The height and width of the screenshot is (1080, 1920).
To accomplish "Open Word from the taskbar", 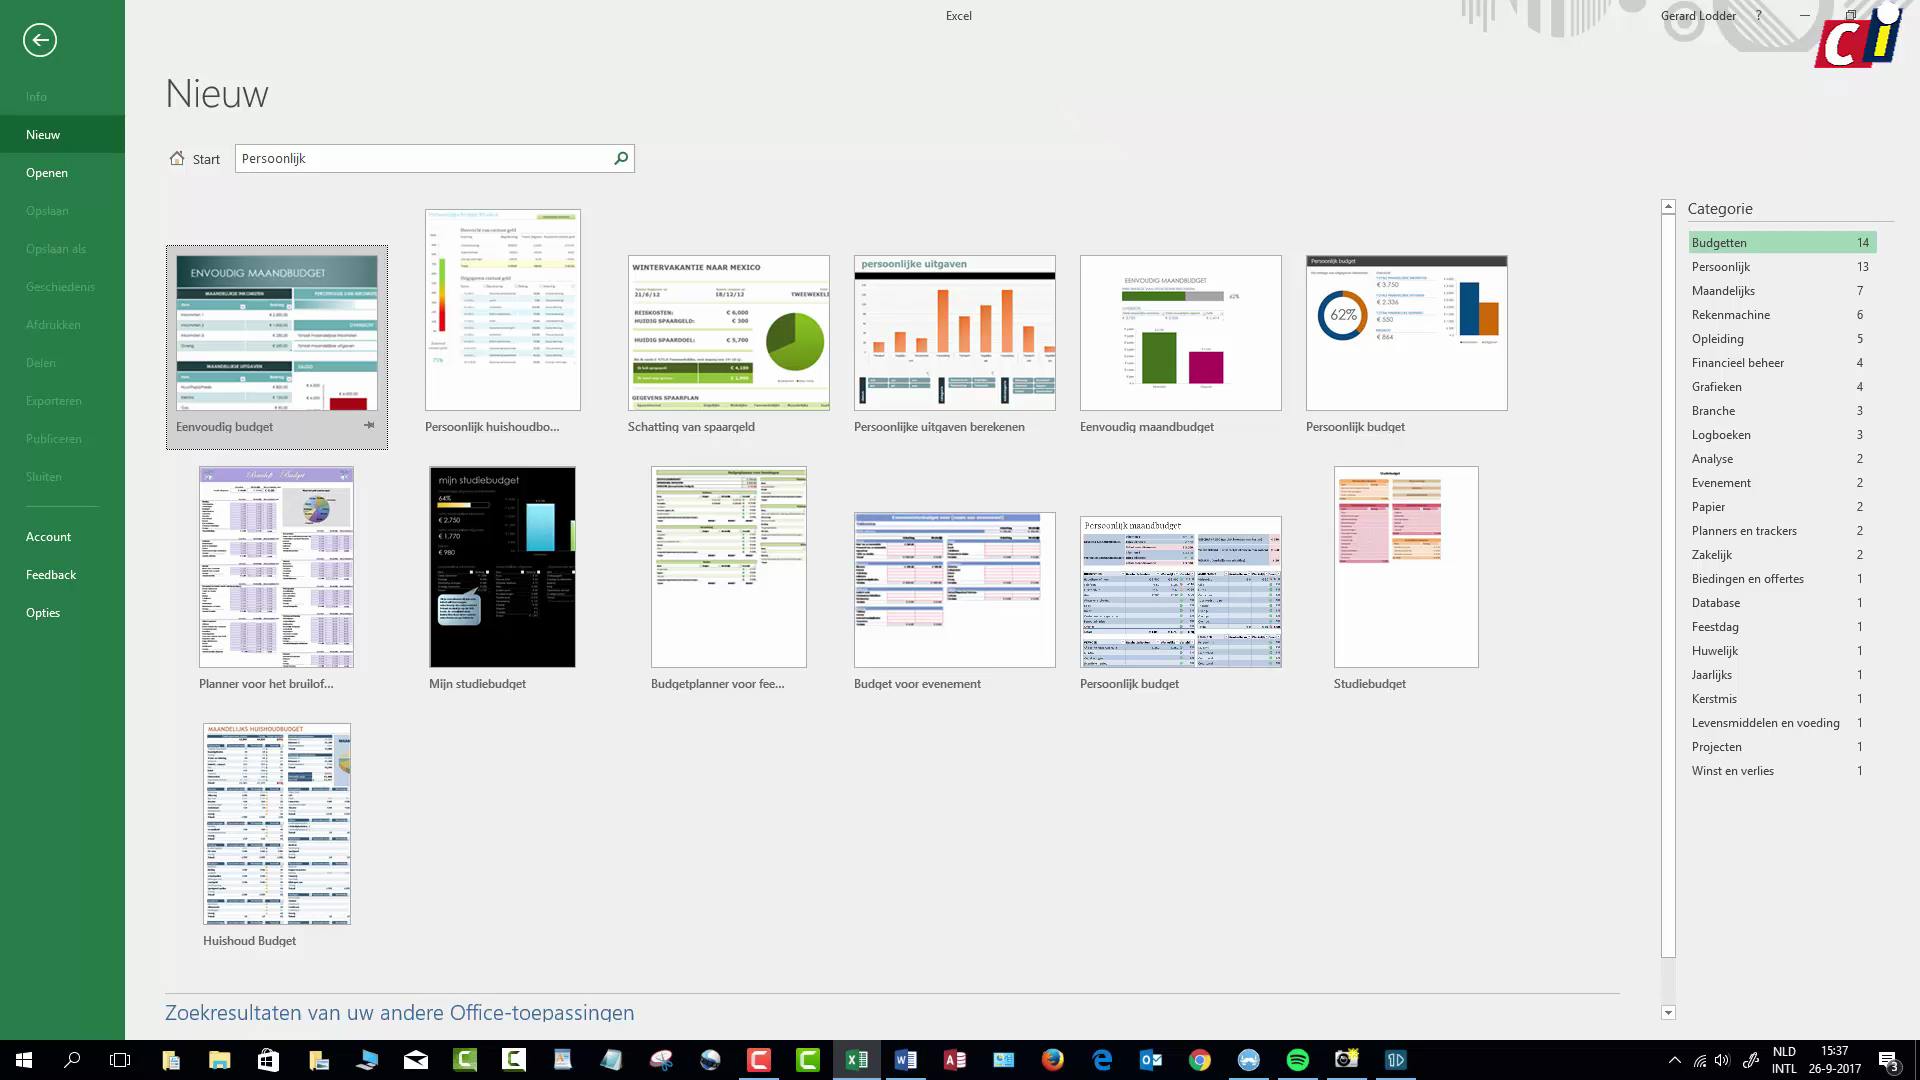I will click(906, 1060).
